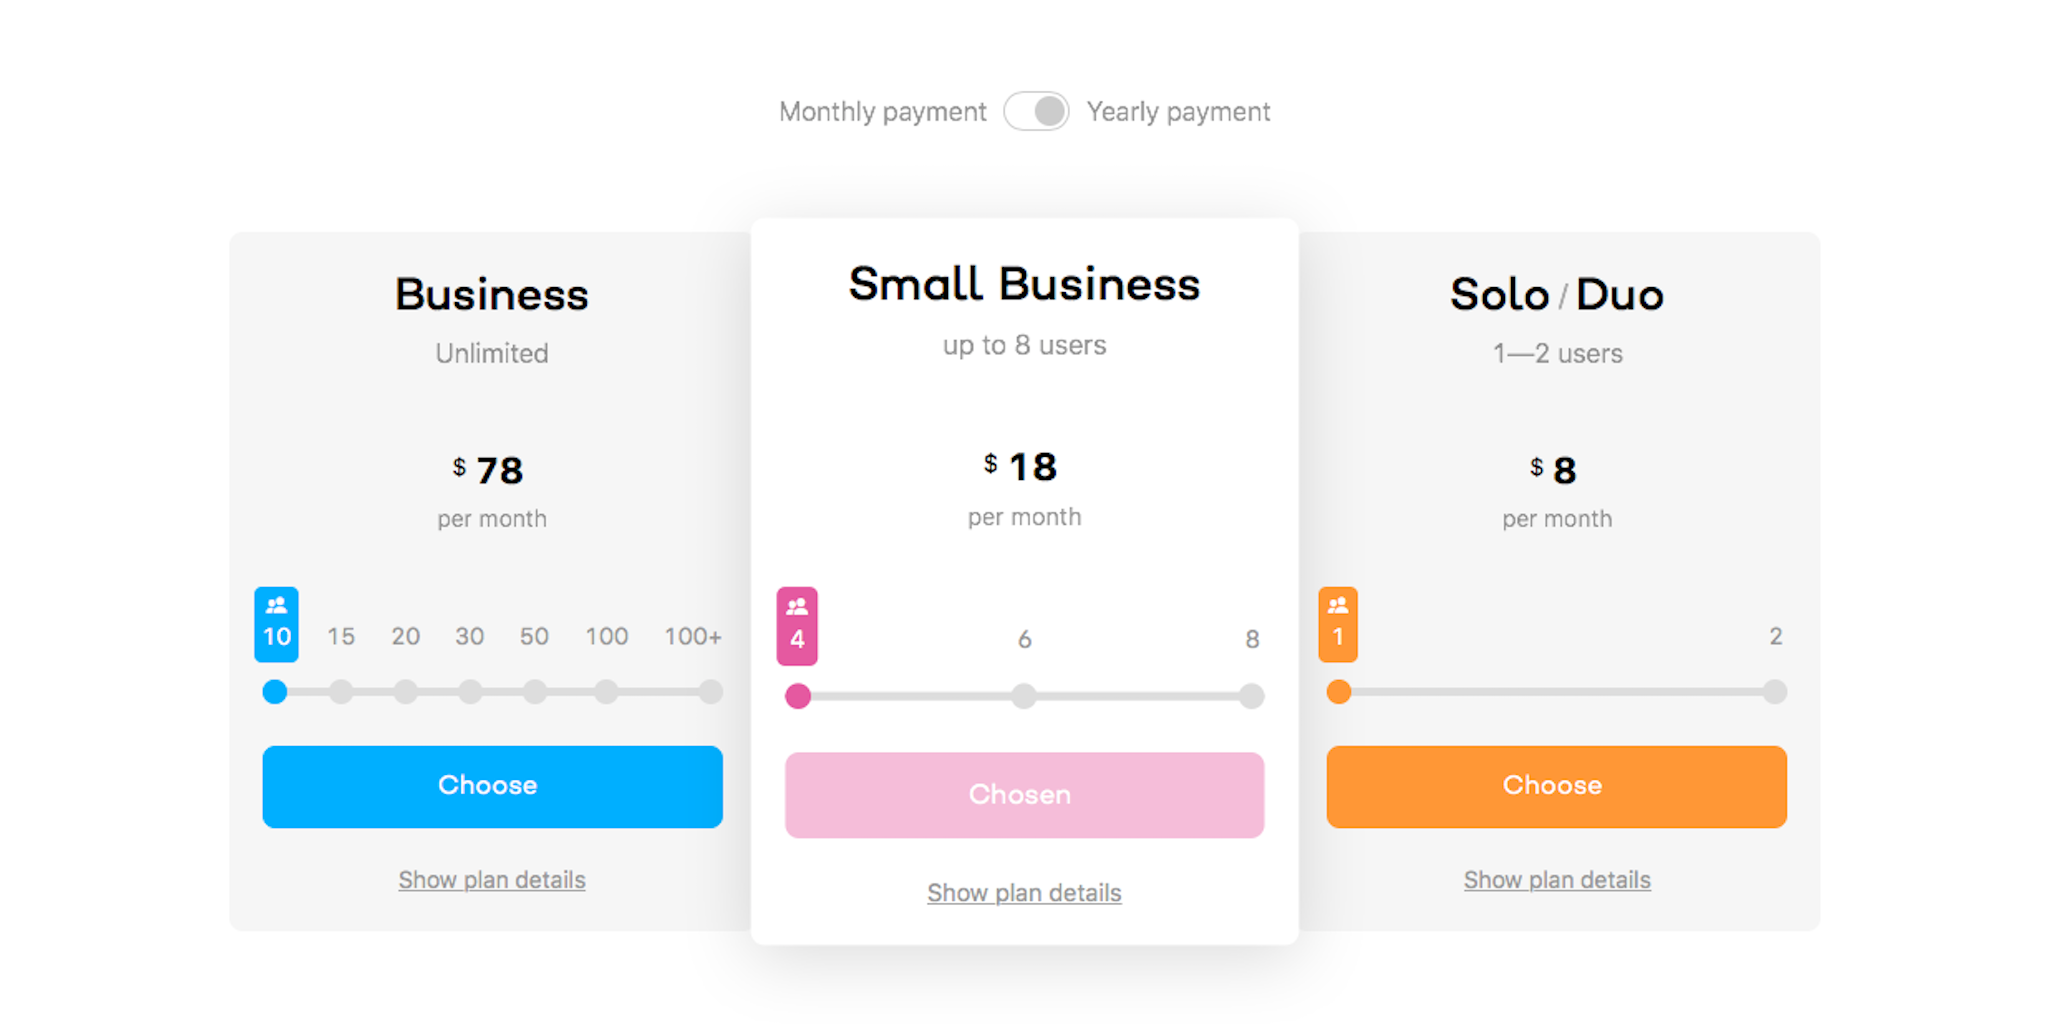The height and width of the screenshot is (1024, 2048).
Task: Click the pink 4-users badge icon
Action: [x=797, y=626]
